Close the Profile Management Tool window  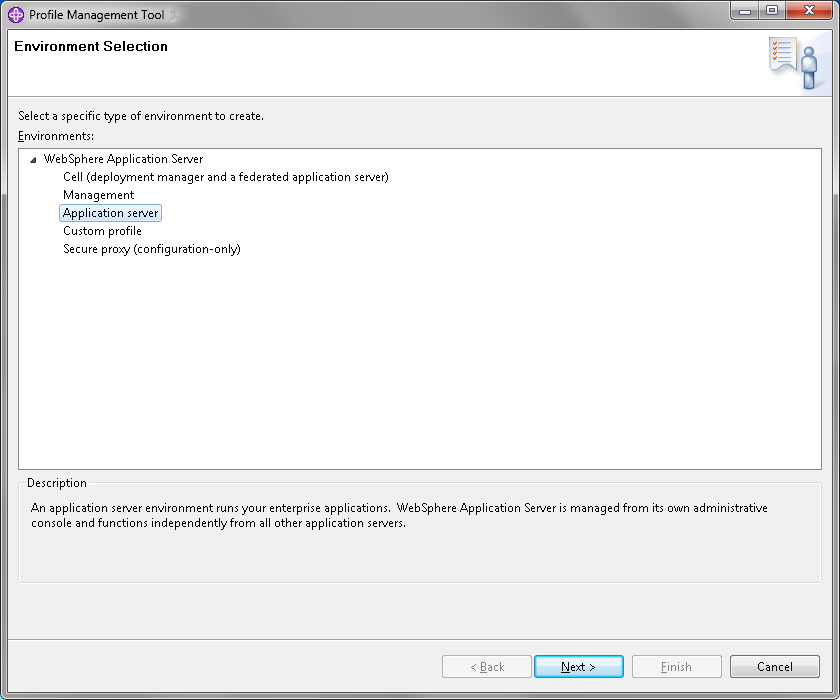coord(809,11)
